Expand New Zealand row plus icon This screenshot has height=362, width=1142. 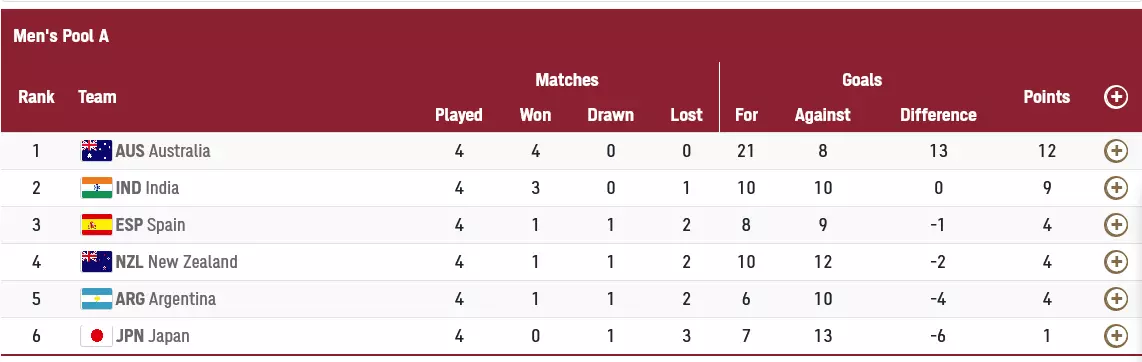1116,261
